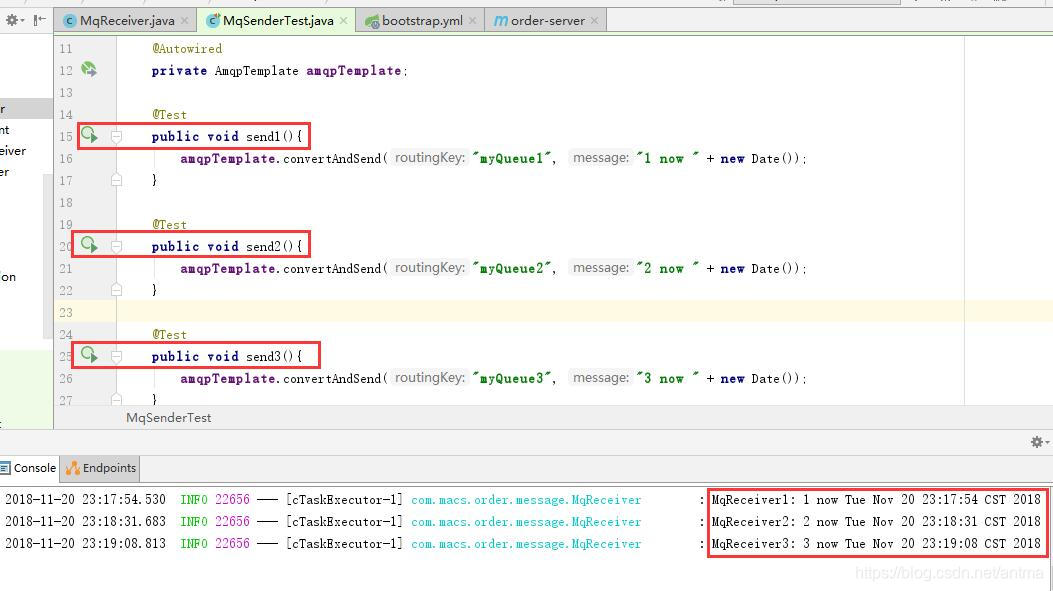This screenshot has height=591, width=1053.
Task: Close the order-server tab
Action: coord(595,21)
